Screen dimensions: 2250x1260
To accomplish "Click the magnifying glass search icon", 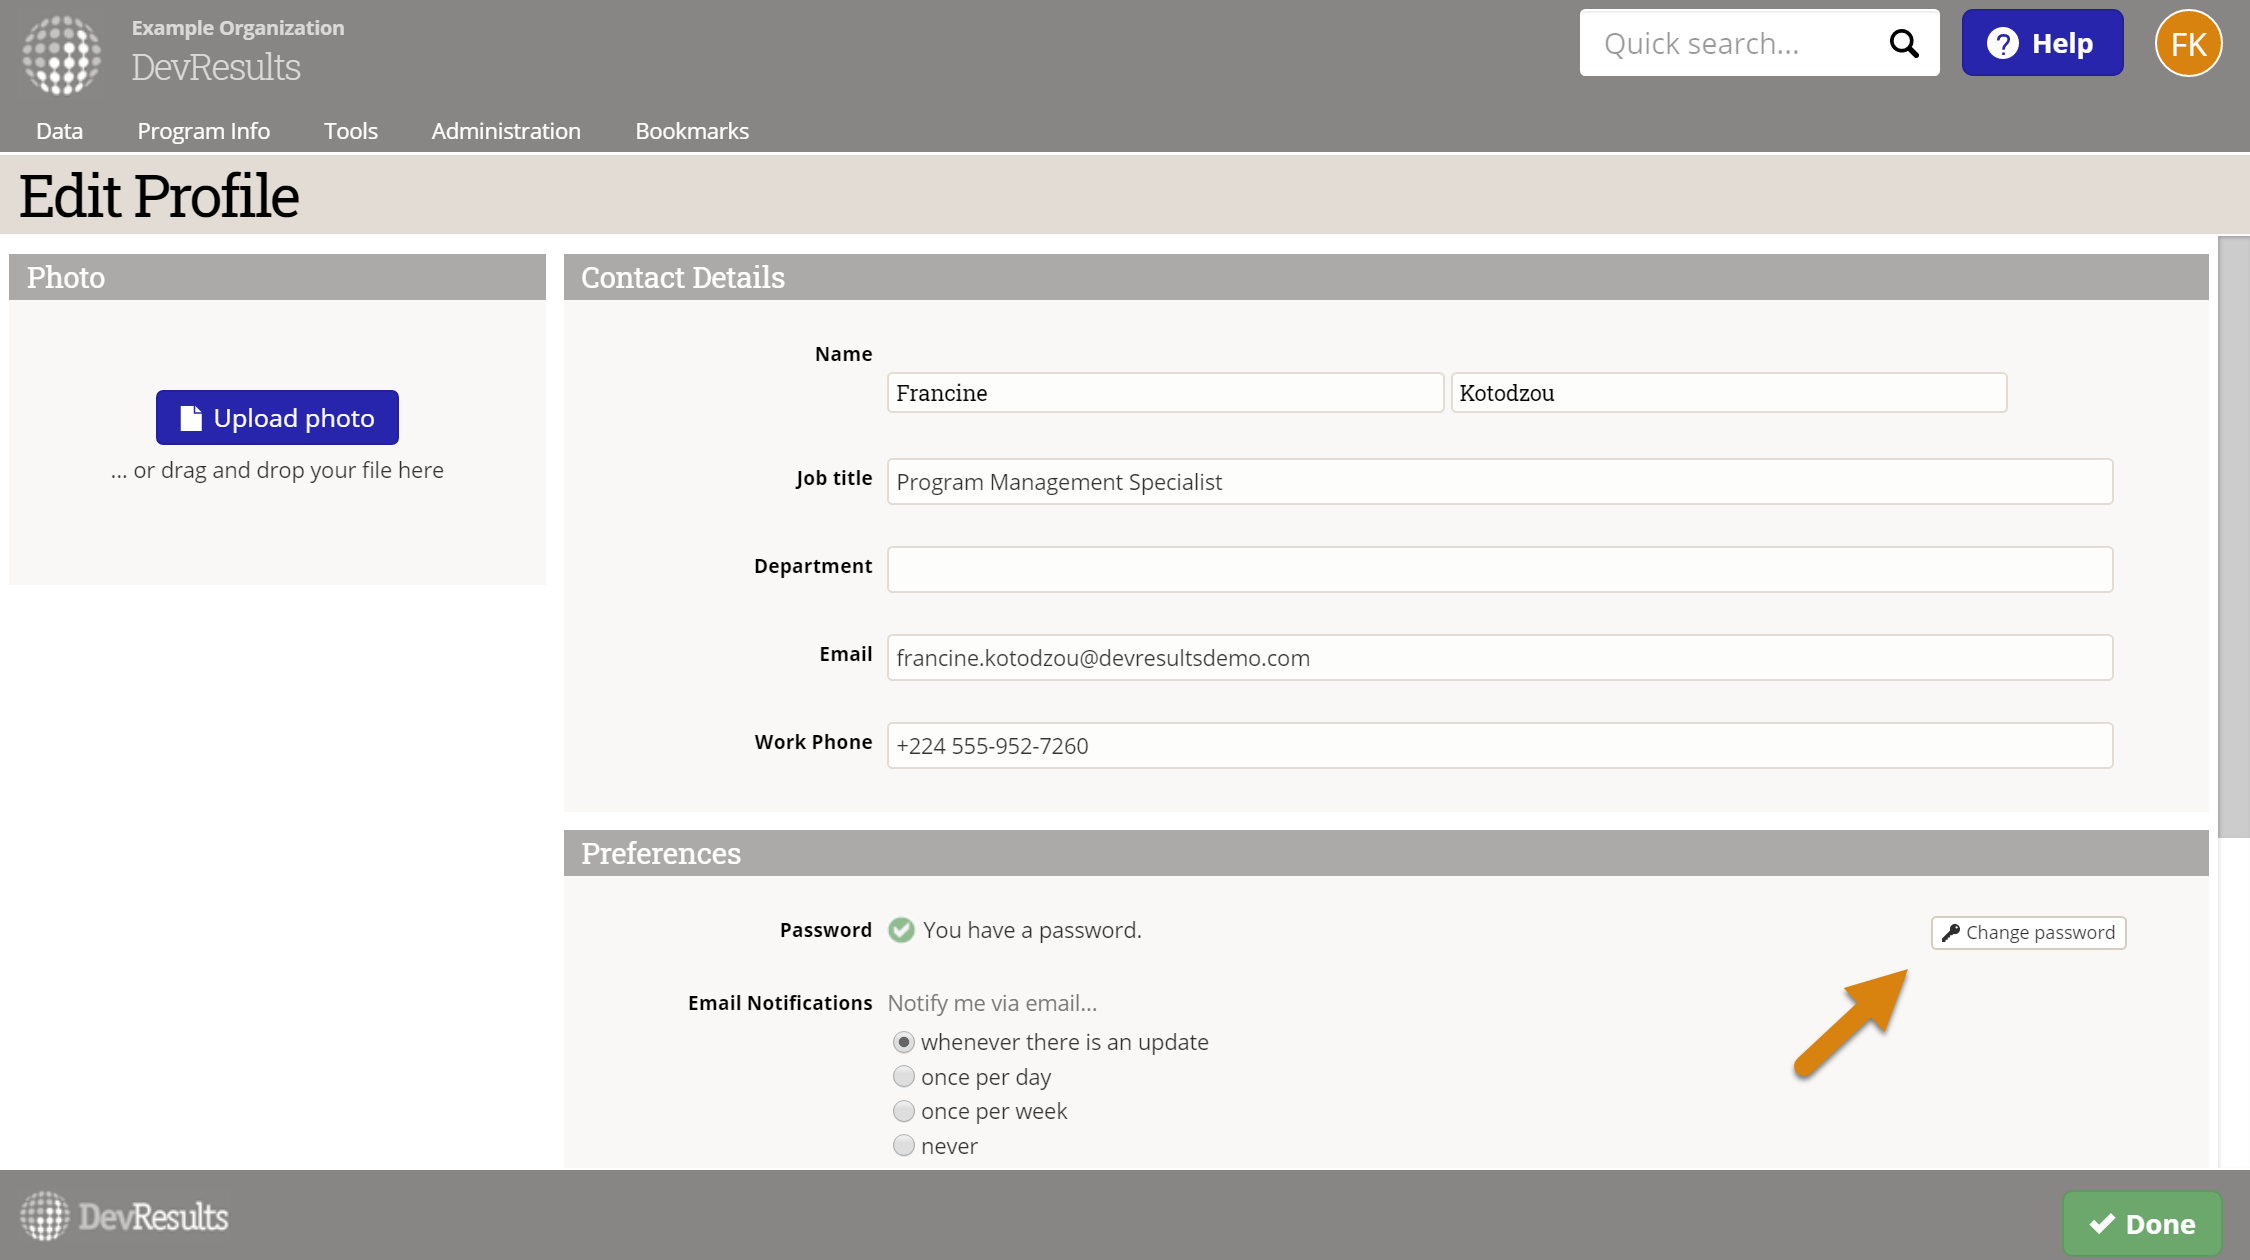I will 1903,43.
